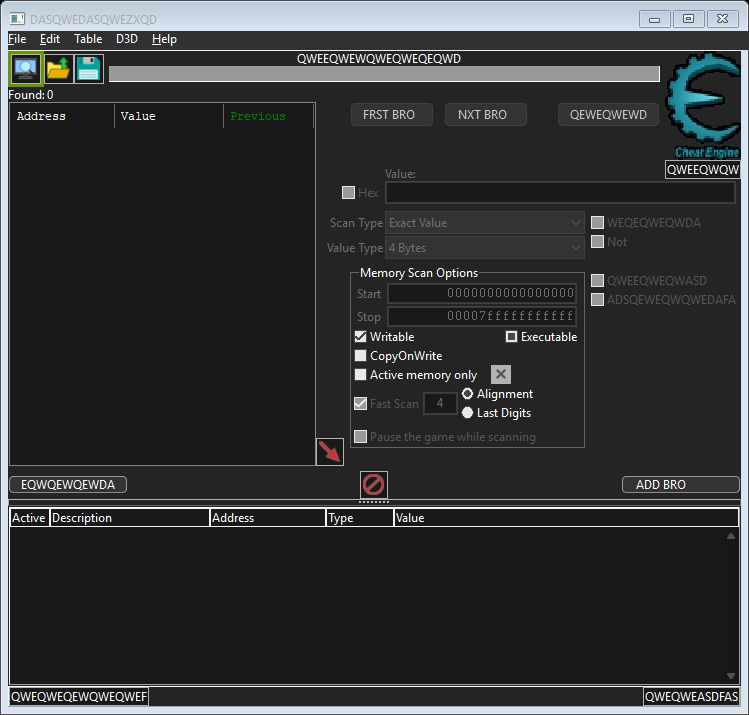
Task: Open the Value Type dropdown
Action: point(485,248)
